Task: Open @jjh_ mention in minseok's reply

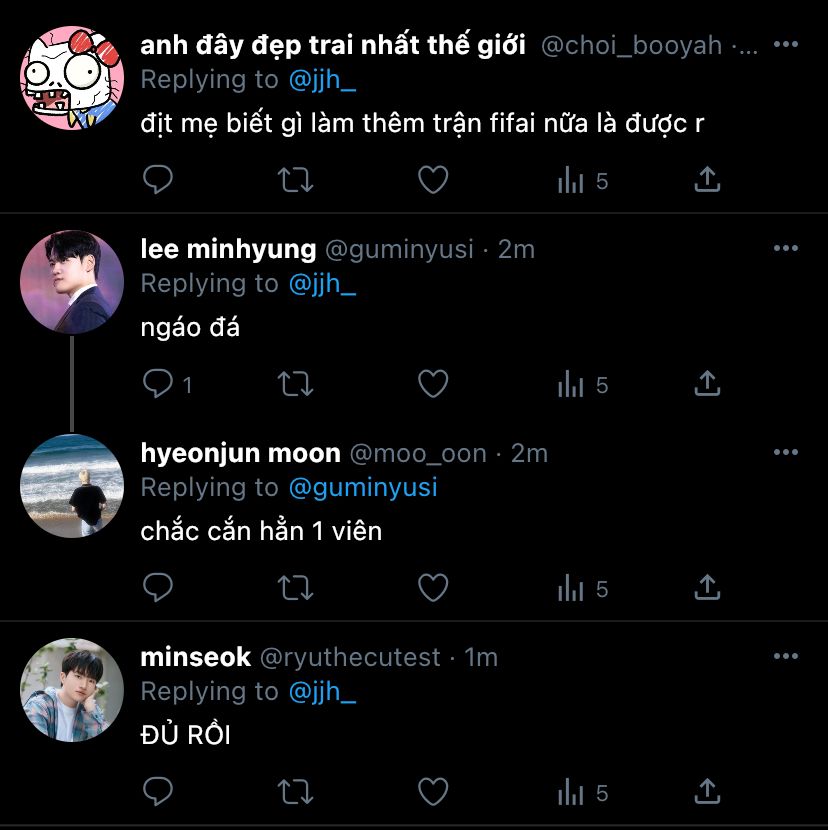Action: tap(322, 691)
